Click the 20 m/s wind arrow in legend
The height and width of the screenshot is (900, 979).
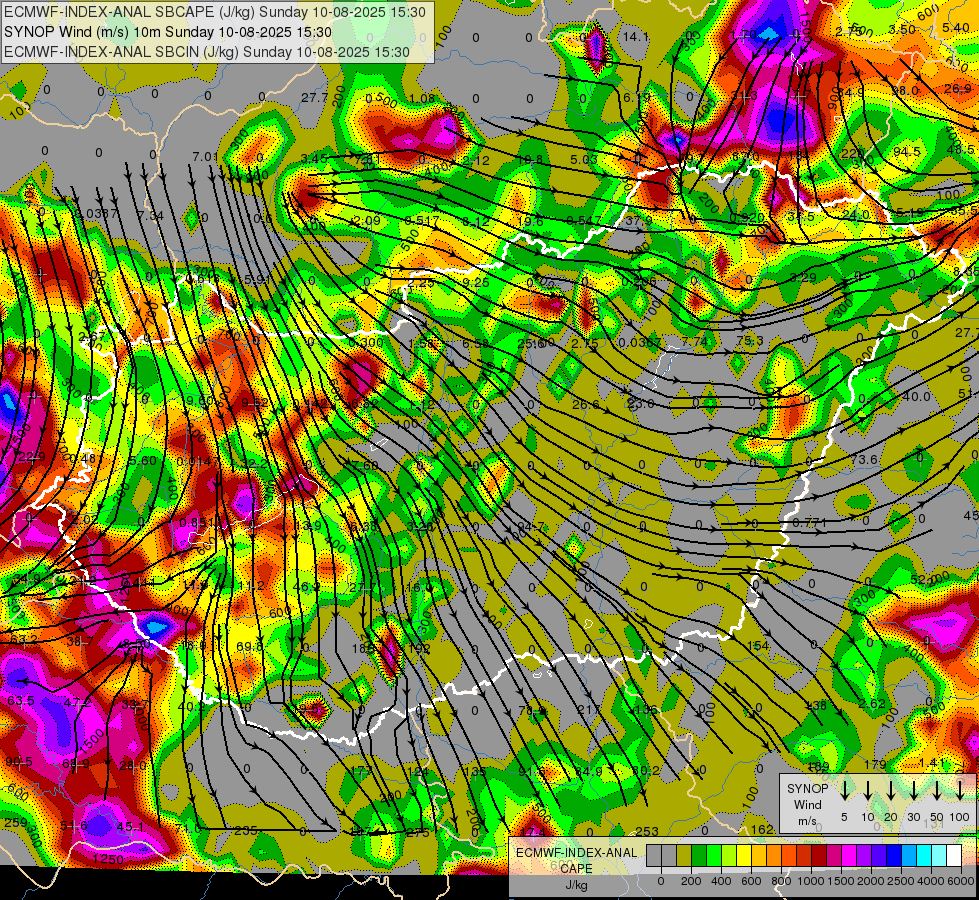pyautogui.click(x=891, y=790)
